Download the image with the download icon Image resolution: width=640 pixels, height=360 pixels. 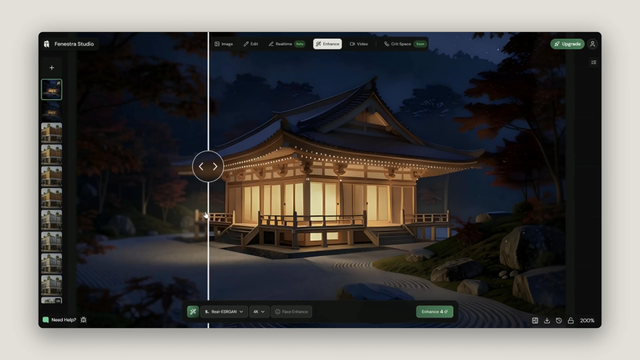pos(547,320)
